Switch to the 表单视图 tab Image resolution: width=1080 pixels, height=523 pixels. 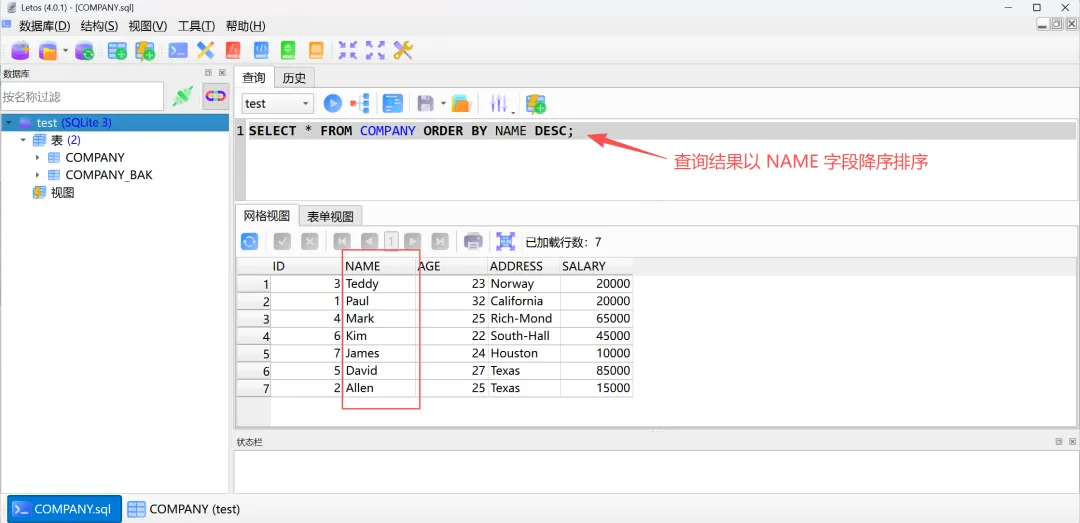331,216
